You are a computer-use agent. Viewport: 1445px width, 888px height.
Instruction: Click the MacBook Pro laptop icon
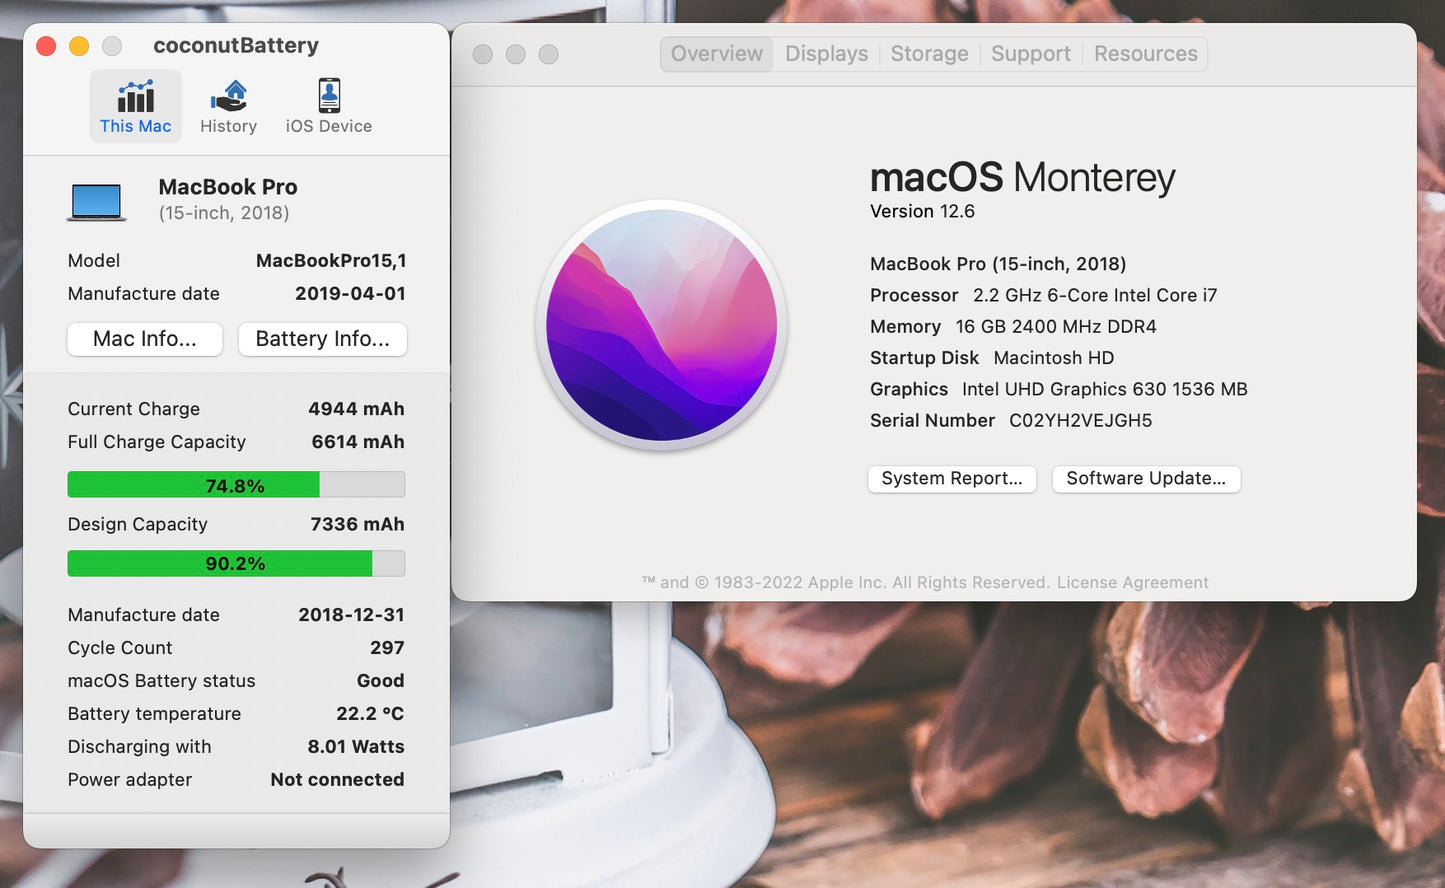tap(96, 199)
